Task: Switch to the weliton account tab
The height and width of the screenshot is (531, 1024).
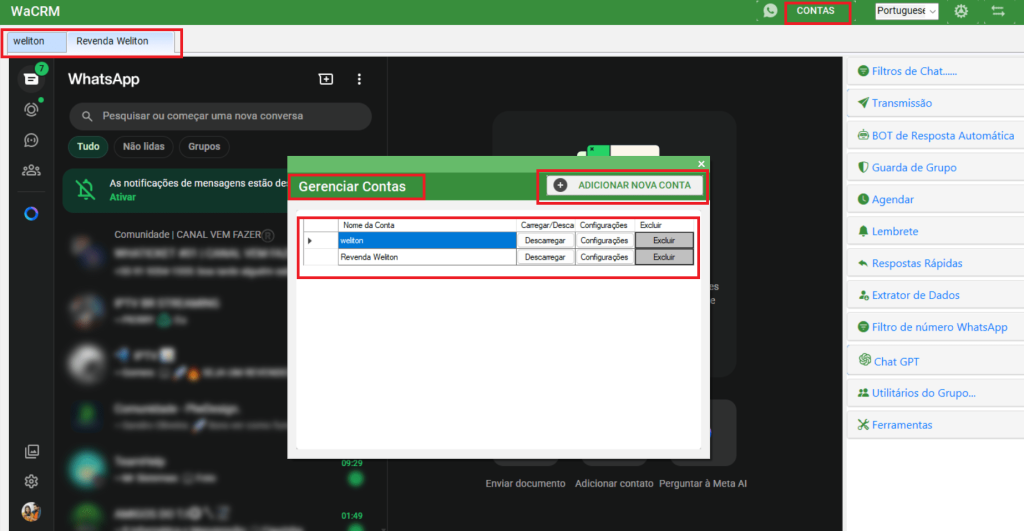Action: coord(30,42)
